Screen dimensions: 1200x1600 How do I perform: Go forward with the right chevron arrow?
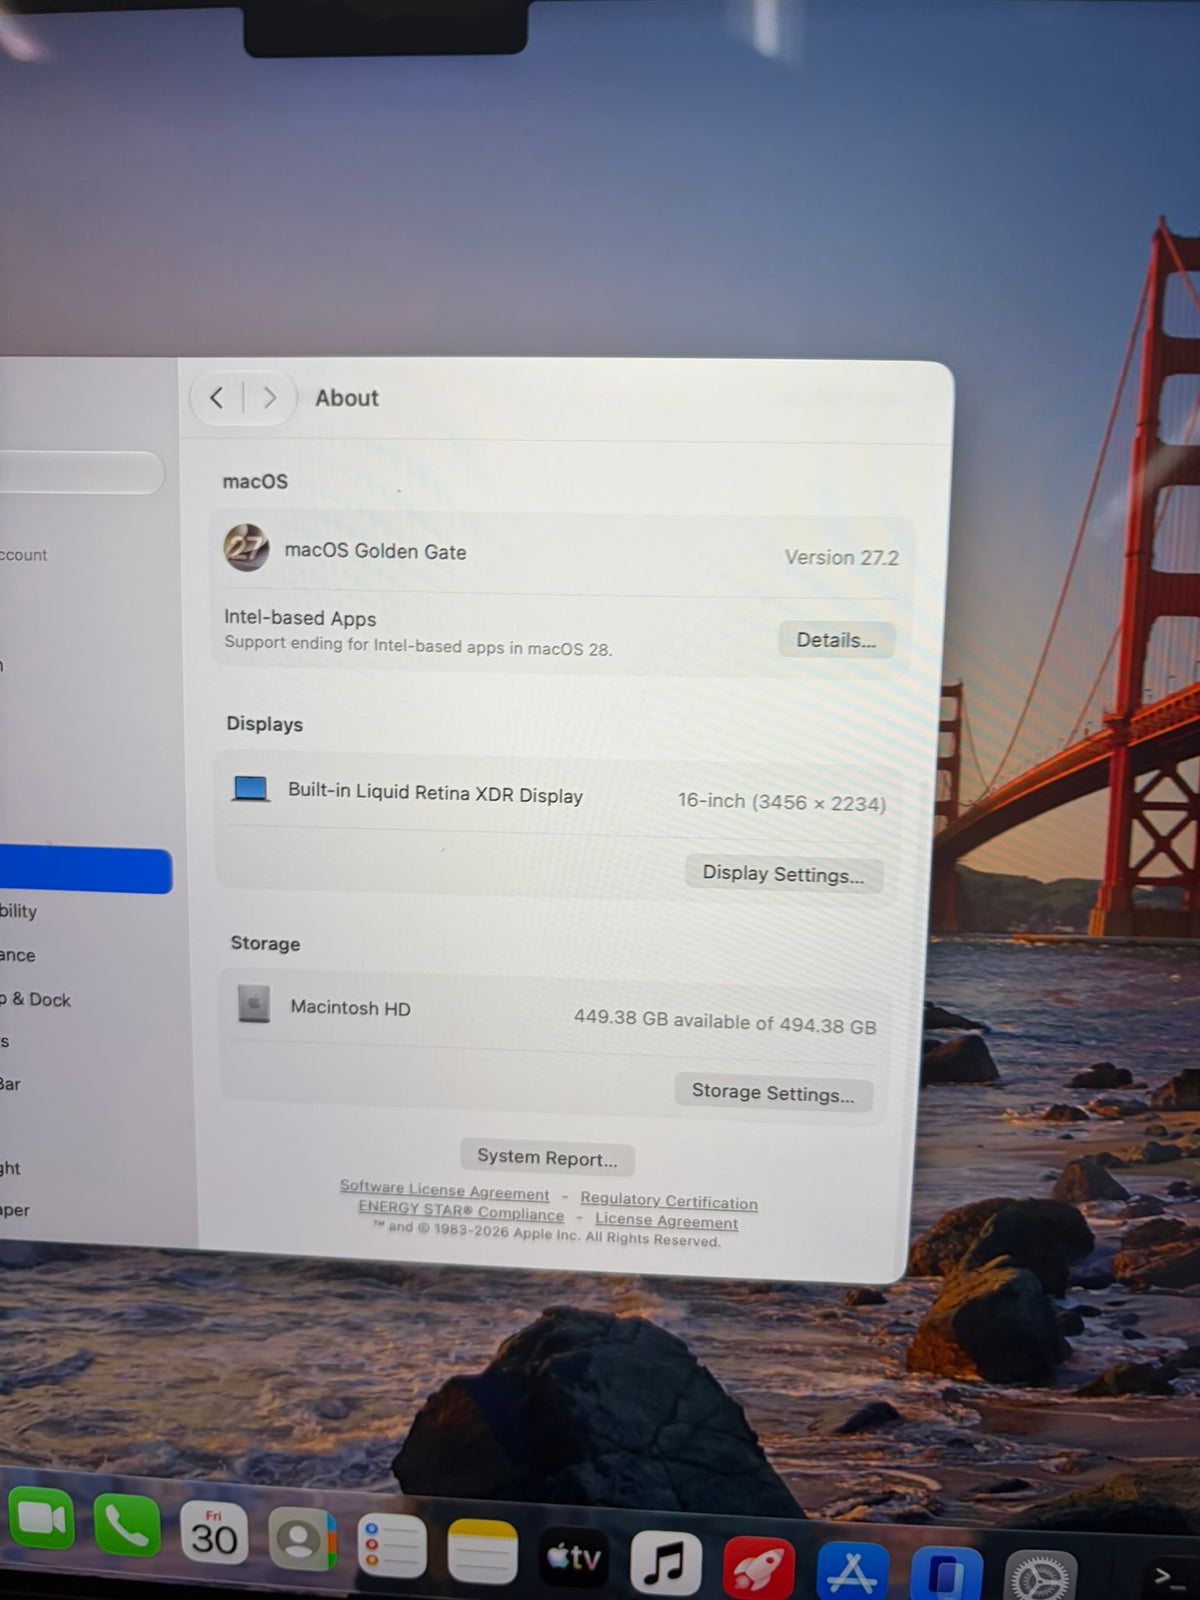point(269,398)
